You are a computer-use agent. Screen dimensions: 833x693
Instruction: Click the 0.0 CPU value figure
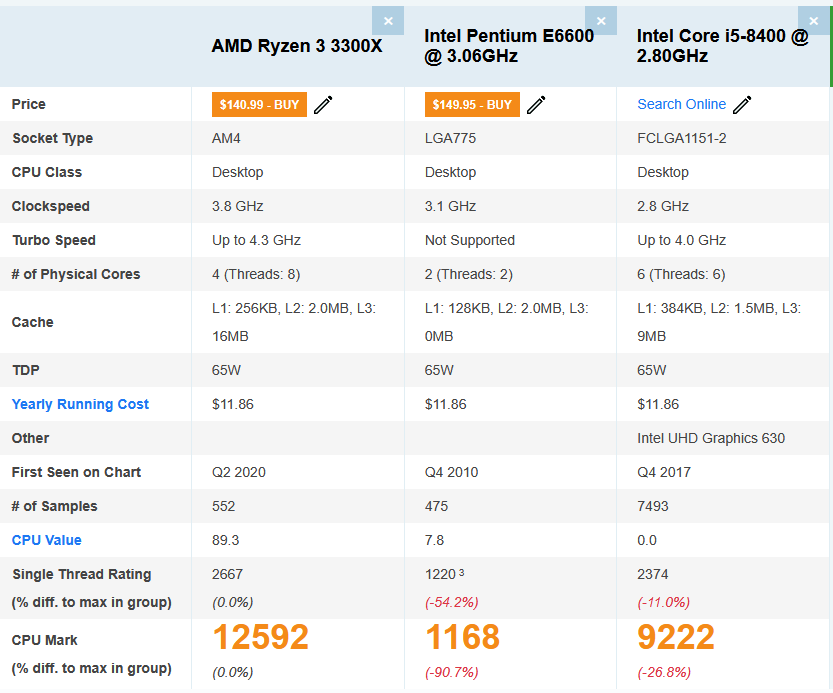click(647, 540)
